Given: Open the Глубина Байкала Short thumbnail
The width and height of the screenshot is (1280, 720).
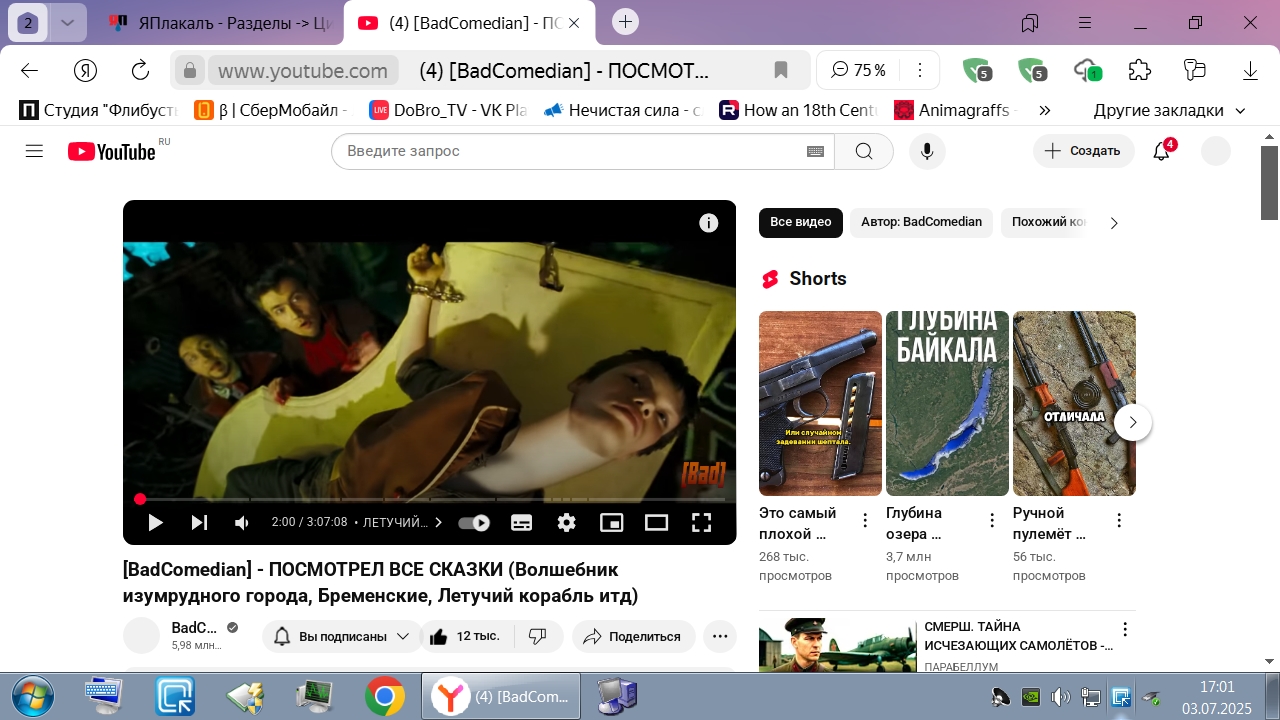Looking at the screenshot, I should click(x=947, y=403).
